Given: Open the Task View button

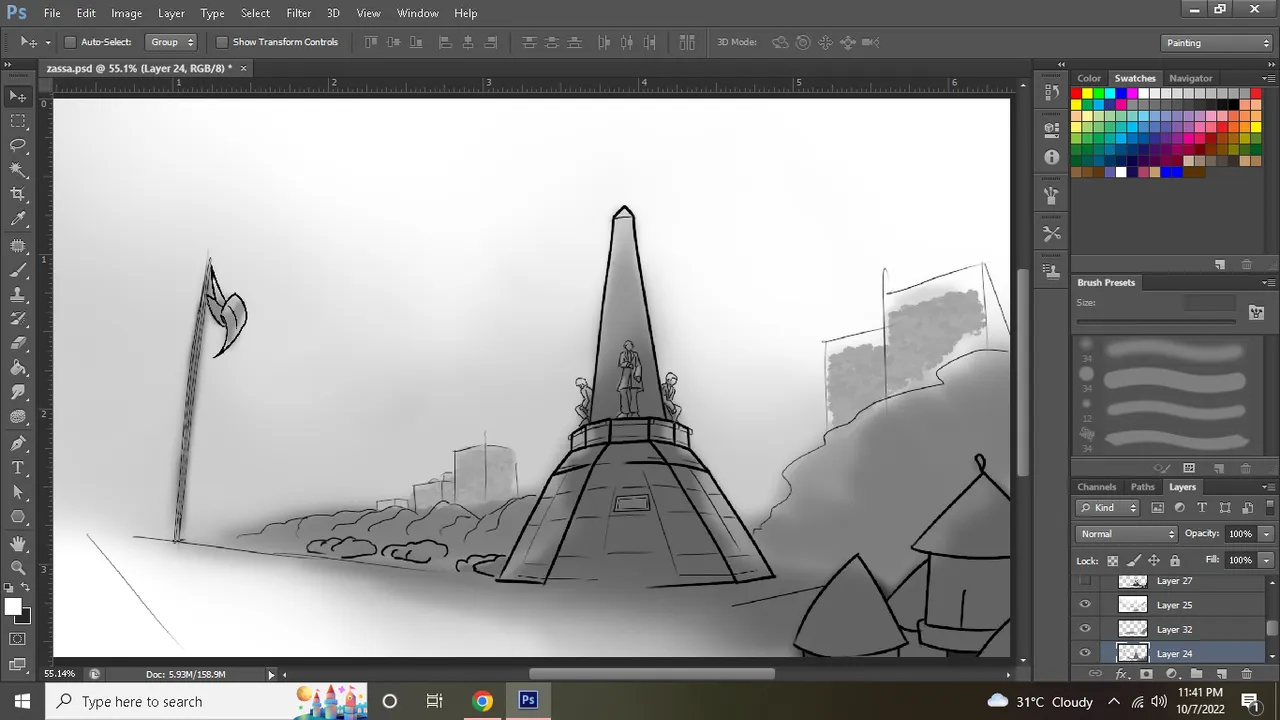Looking at the screenshot, I should (434, 701).
